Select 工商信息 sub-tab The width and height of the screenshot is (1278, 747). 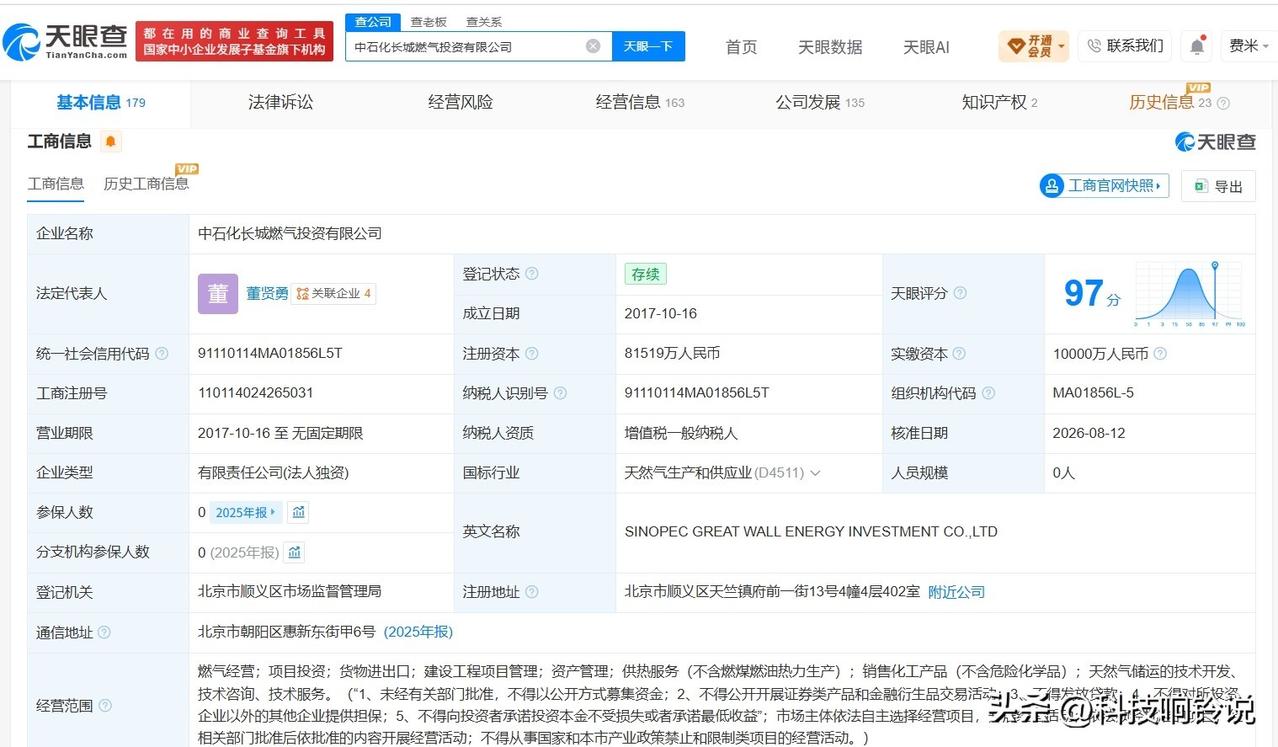[56, 183]
